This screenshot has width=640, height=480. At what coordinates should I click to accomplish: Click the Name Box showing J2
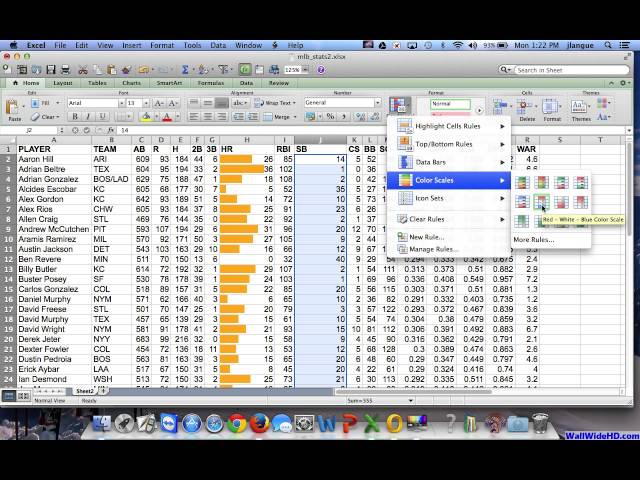click(29, 130)
